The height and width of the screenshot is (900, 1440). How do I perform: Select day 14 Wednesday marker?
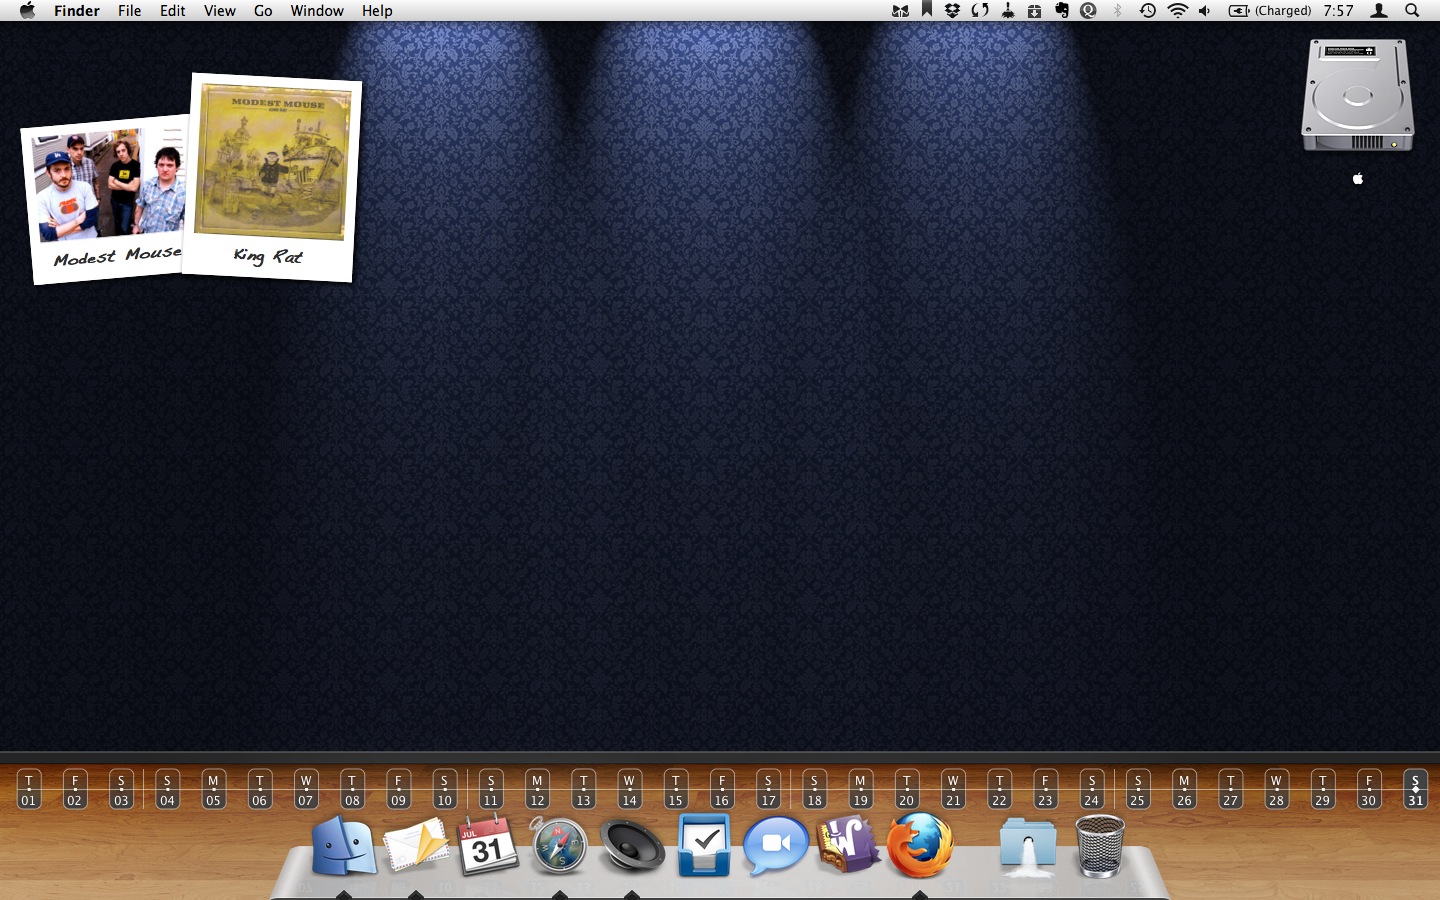pyautogui.click(x=629, y=789)
